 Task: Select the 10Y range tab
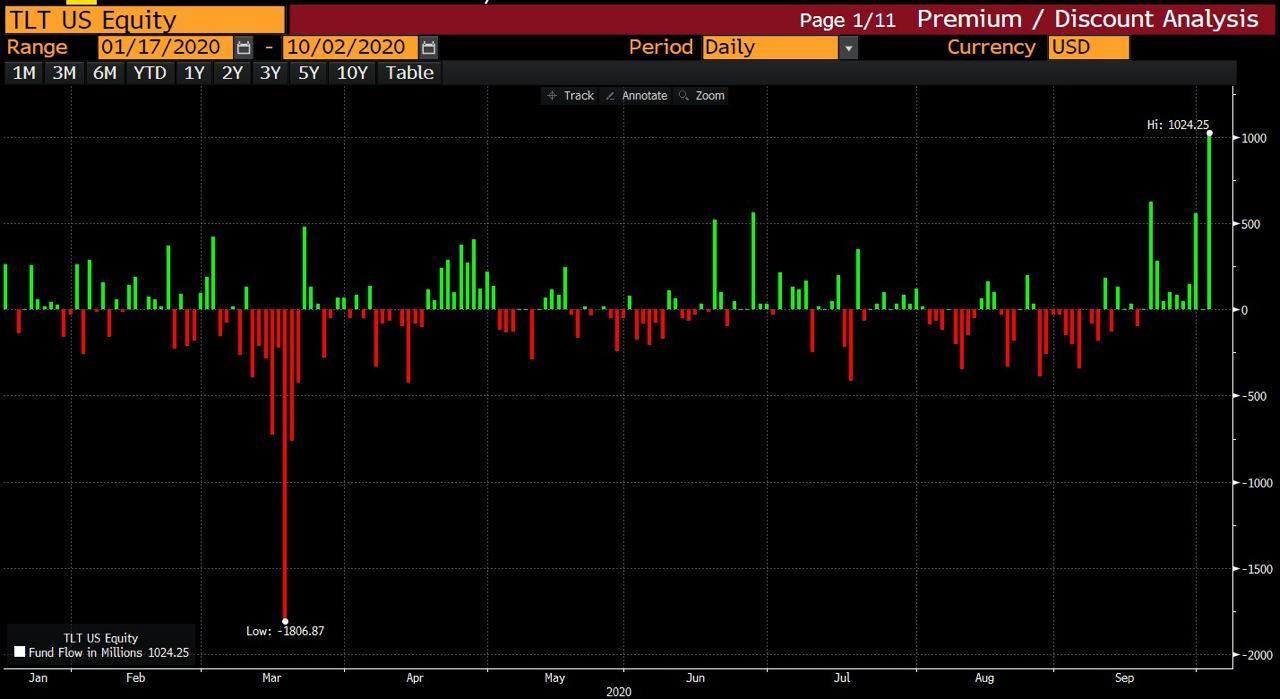(x=352, y=72)
